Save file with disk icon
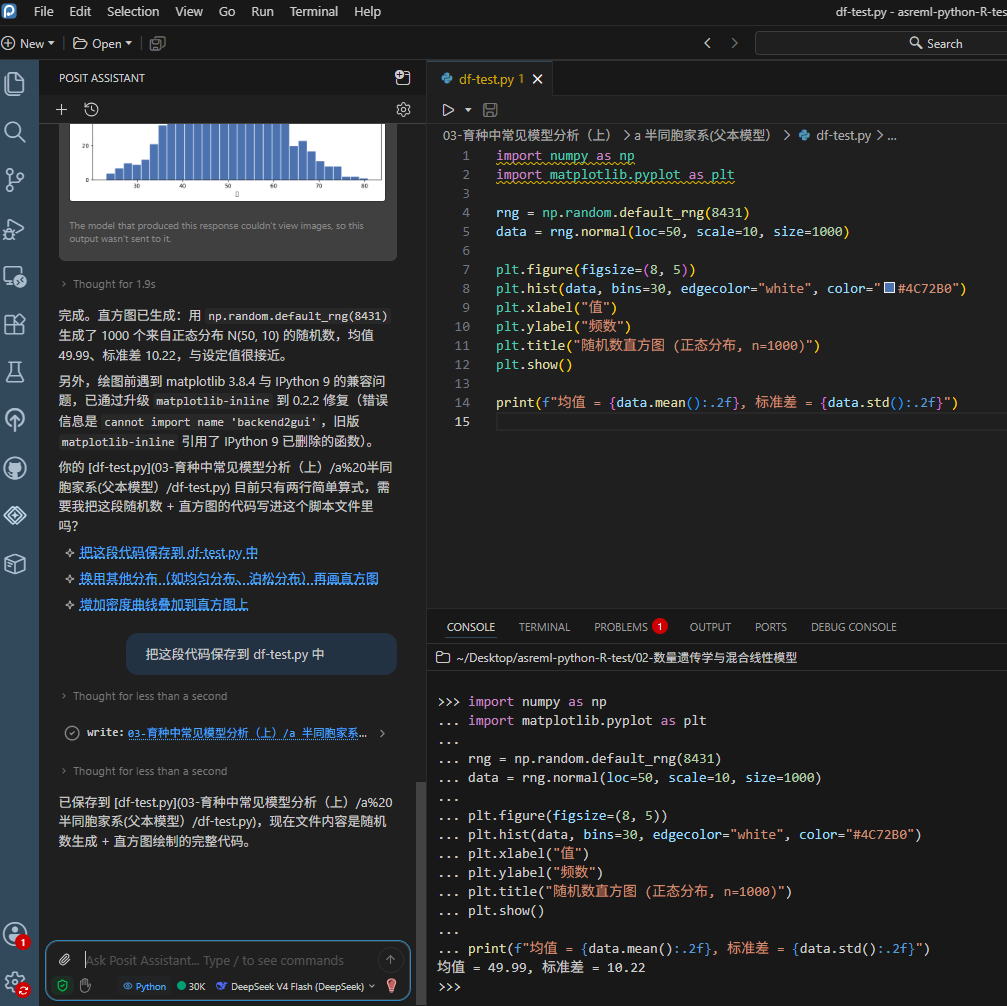 pyautogui.click(x=490, y=110)
